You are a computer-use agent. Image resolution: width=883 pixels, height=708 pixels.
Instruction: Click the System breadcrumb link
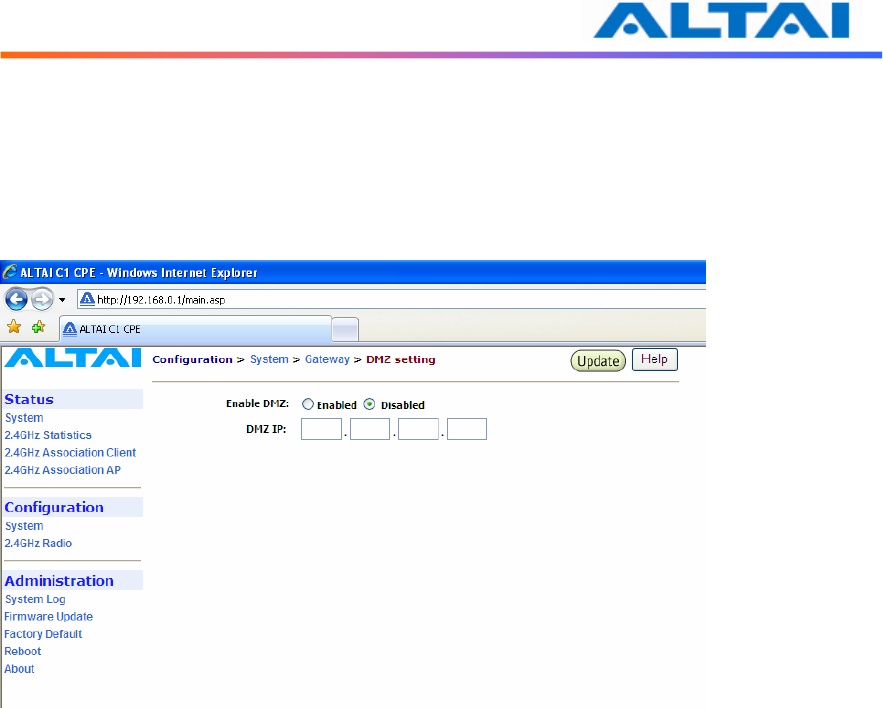click(269, 359)
